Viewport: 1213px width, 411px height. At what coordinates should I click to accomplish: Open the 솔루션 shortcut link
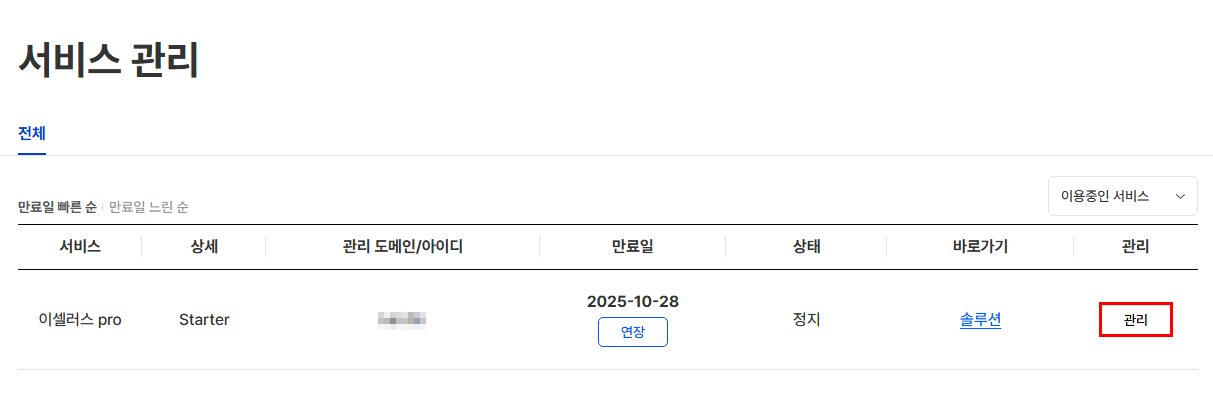[980, 320]
